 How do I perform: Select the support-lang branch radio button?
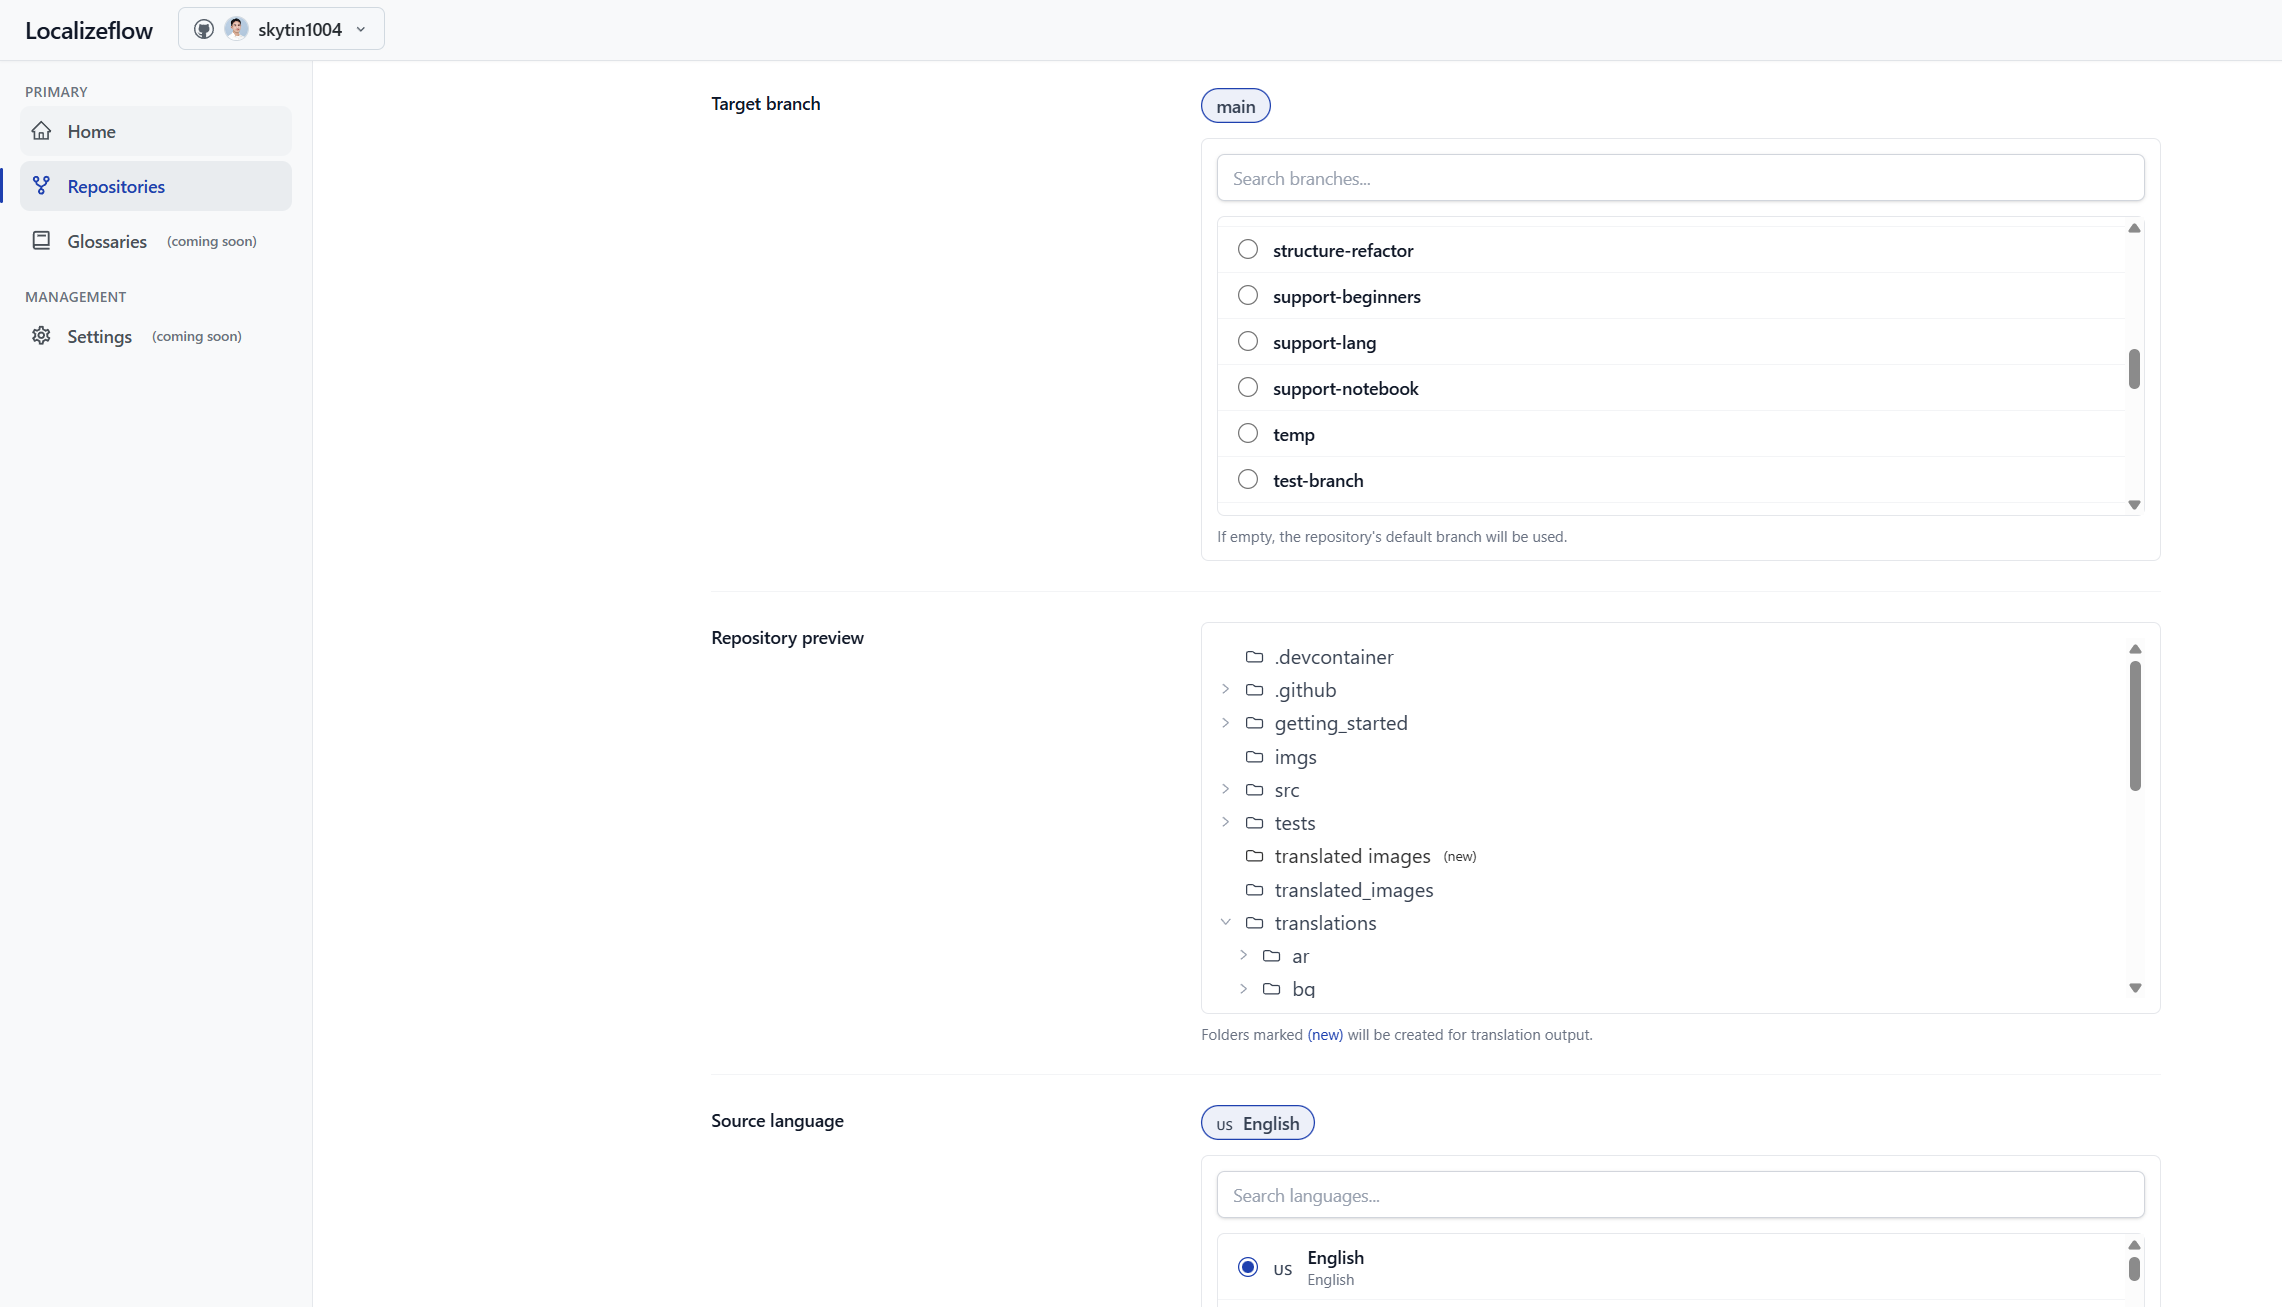pos(1247,341)
